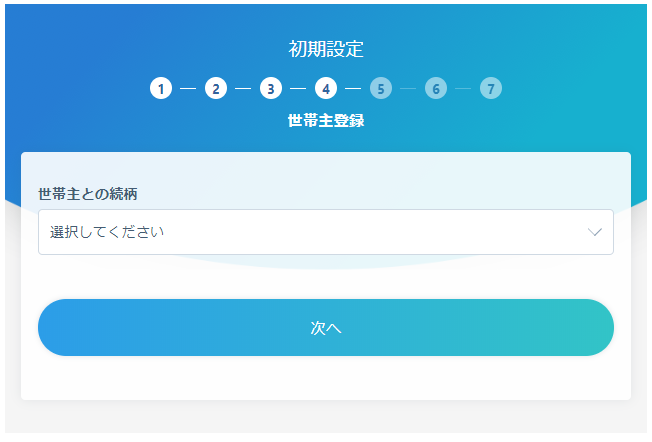
Task: Click connector line between steps 2 and 3
Action: 243,88
